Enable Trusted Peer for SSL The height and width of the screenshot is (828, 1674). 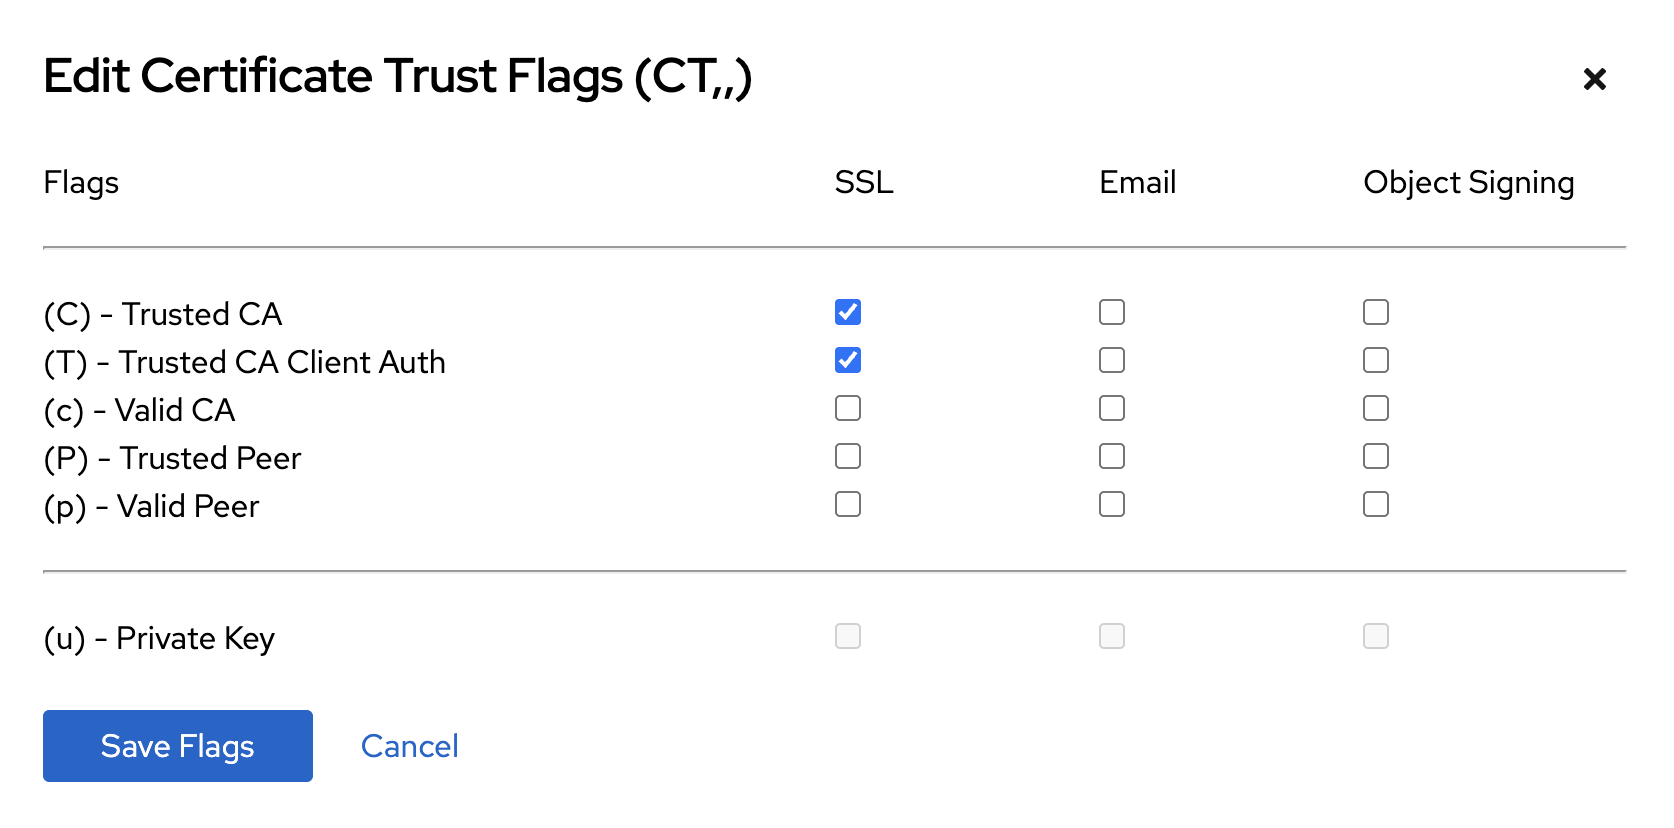pyautogui.click(x=848, y=456)
